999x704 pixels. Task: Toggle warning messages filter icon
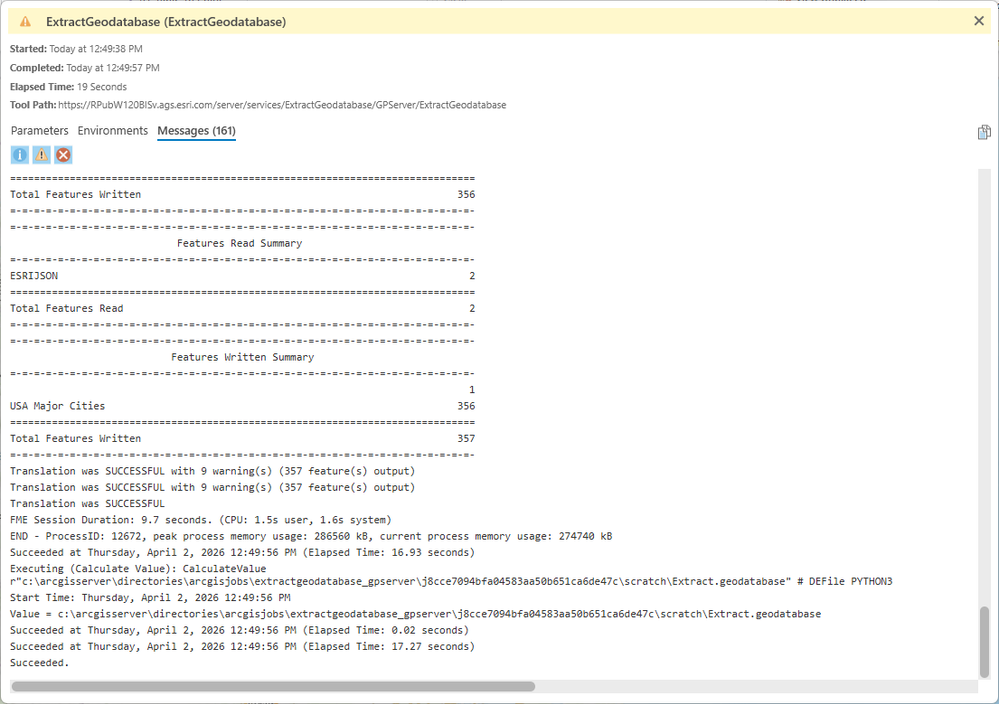tap(41, 155)
